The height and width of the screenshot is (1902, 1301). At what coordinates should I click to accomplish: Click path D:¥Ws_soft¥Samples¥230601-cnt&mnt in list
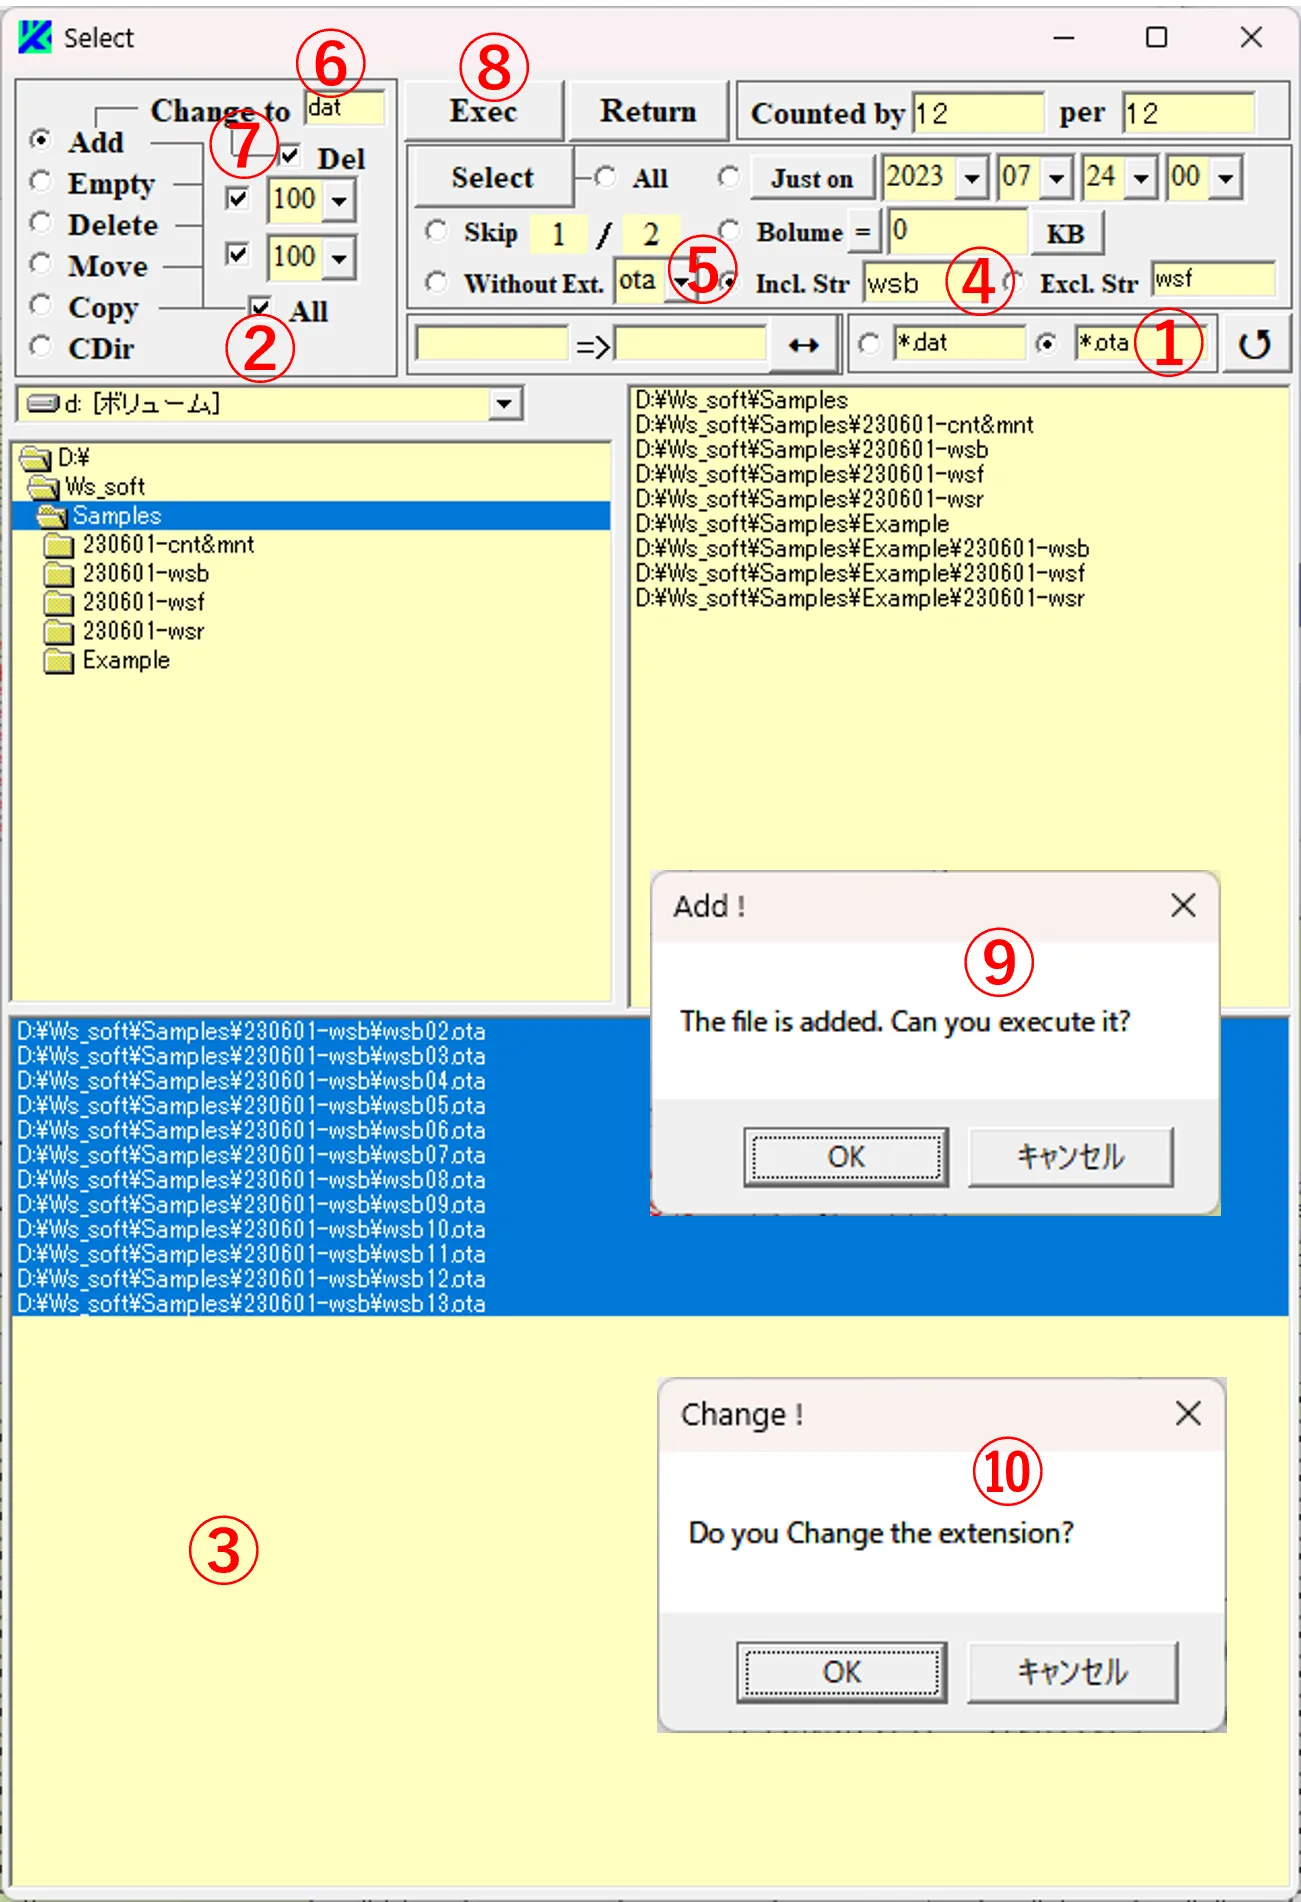(x=834, y=425)
